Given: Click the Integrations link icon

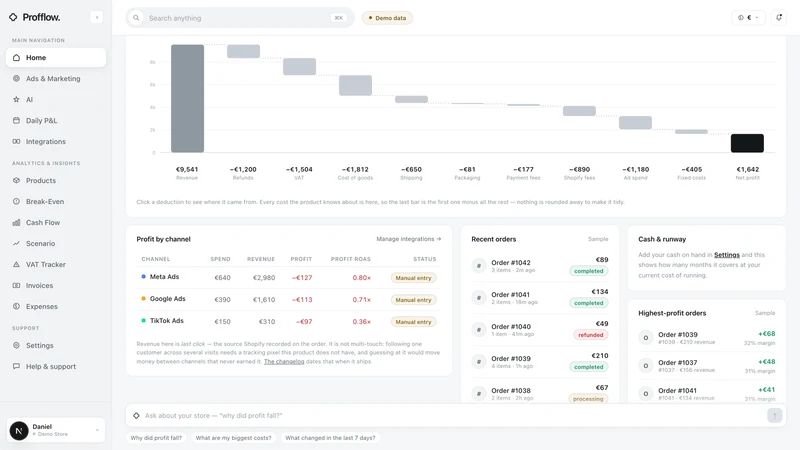Looking at the screenshot, I should [x=16, y=141].
